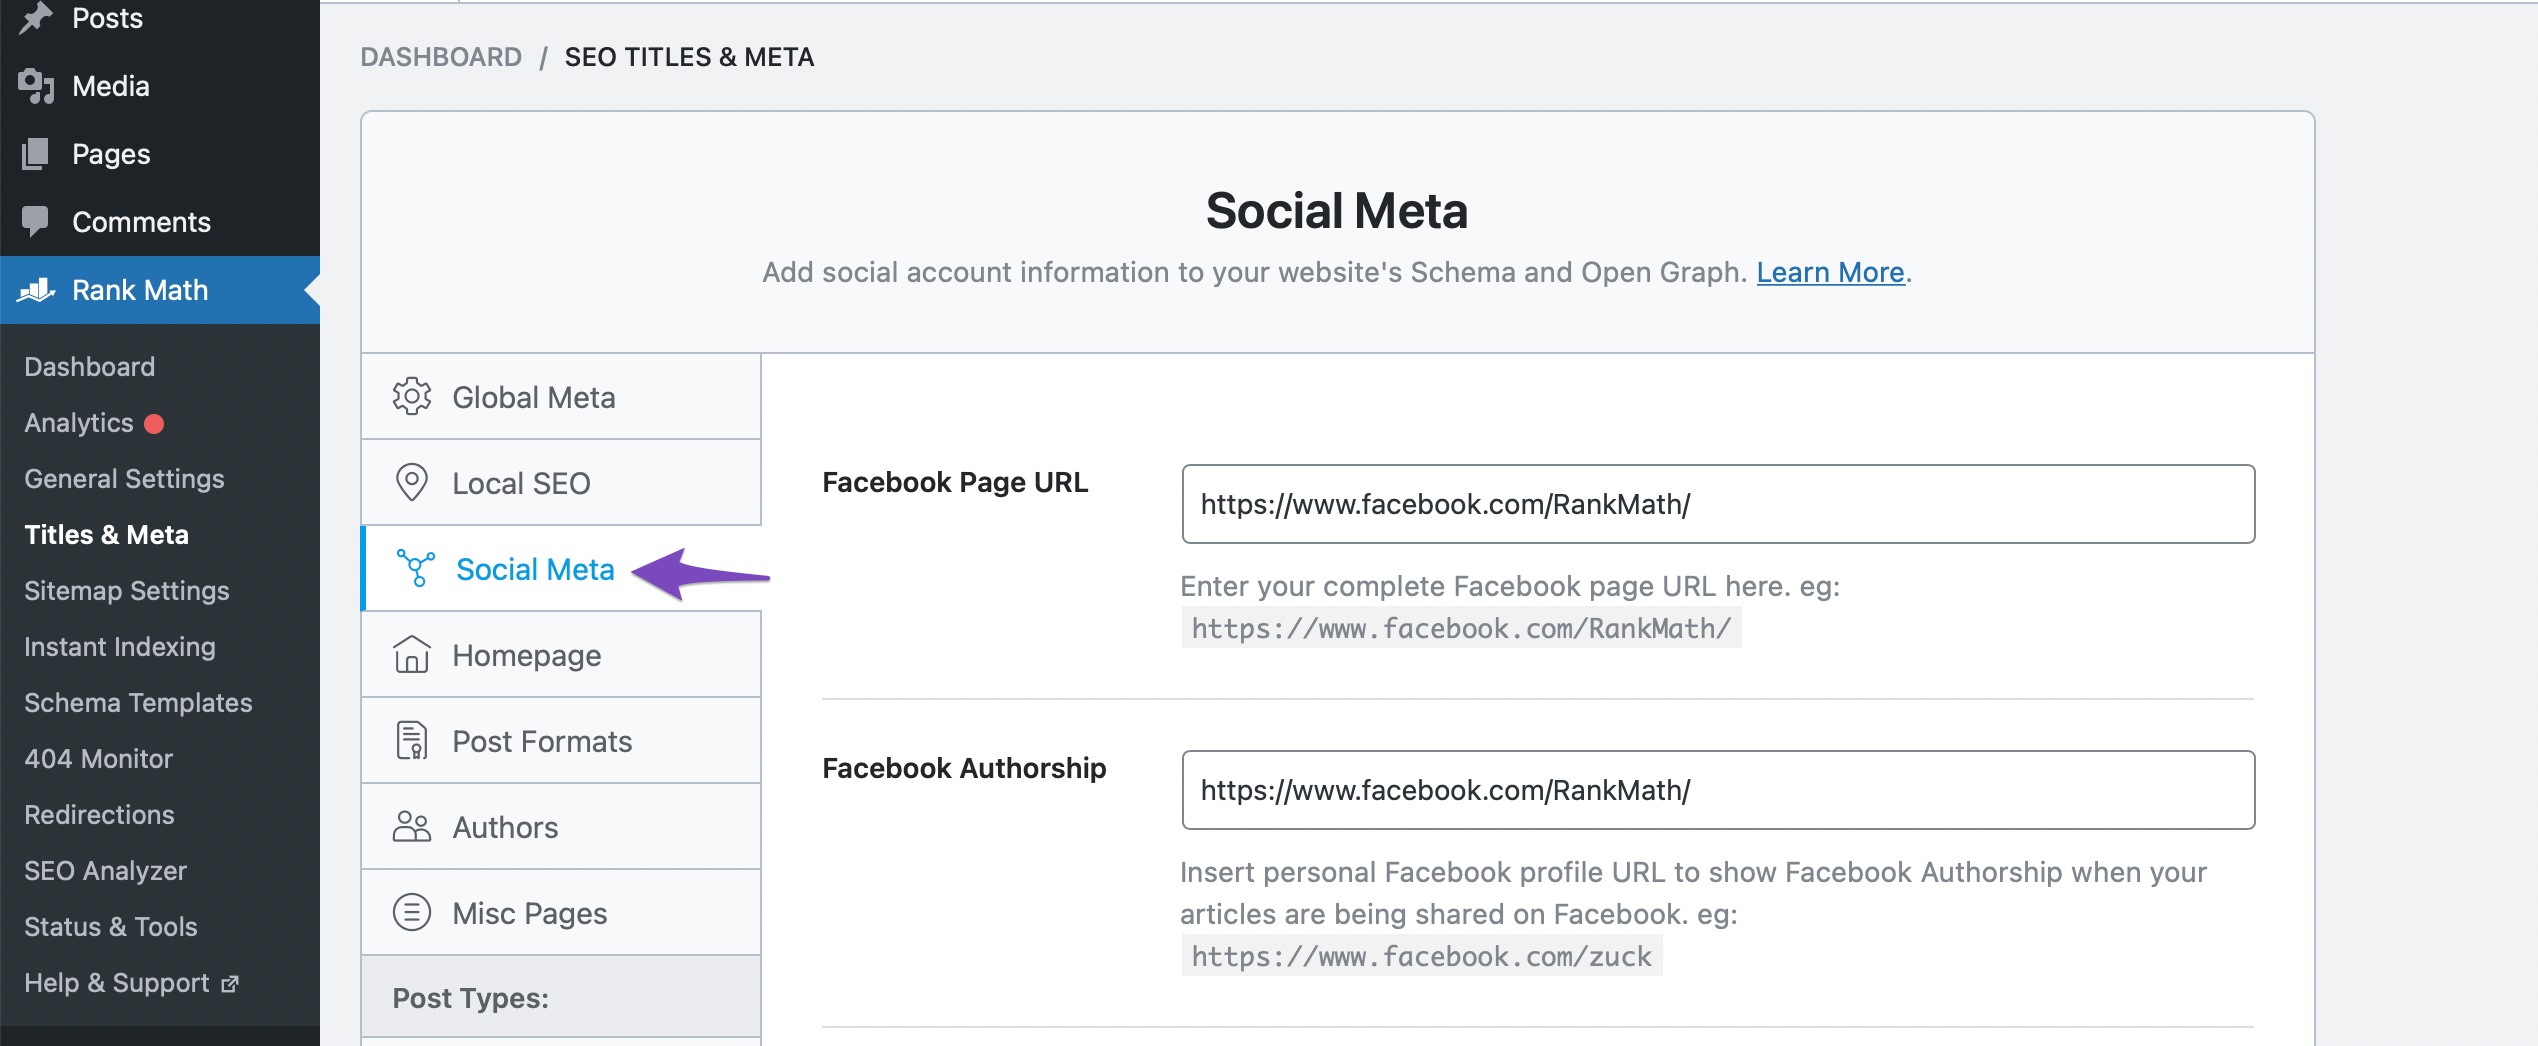Image resolution: width=2538 pixels, height=1046 pixels.
Task: Switch to the Global Meta tab
Action: pyautogui.click(x=561, y=397)
